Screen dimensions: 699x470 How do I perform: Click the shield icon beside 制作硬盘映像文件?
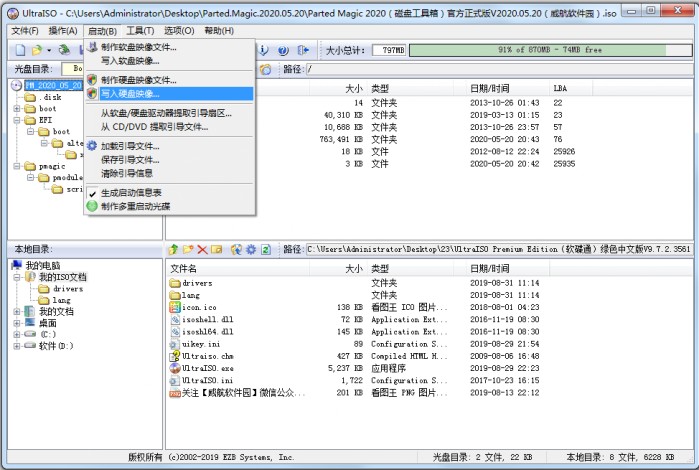click(92, 80)
